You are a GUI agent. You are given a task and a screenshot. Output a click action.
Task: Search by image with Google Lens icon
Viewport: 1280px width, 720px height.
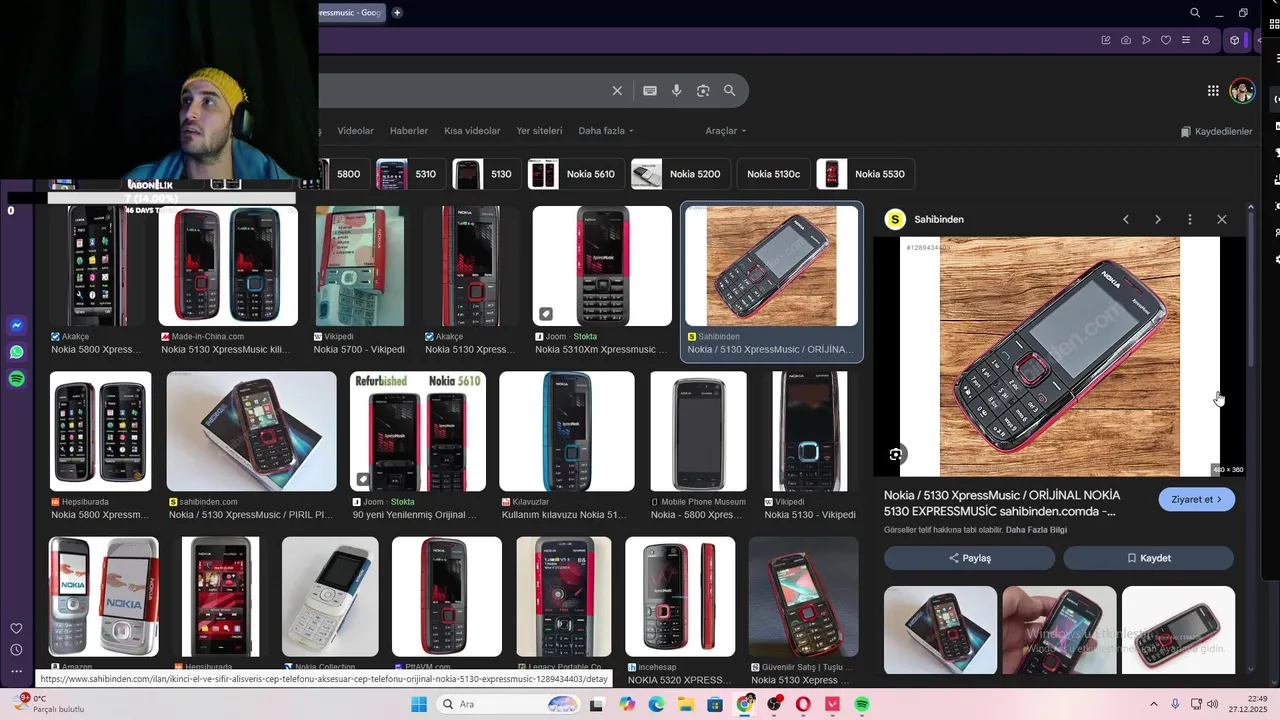pyautogui.click(x=703, y=91)
